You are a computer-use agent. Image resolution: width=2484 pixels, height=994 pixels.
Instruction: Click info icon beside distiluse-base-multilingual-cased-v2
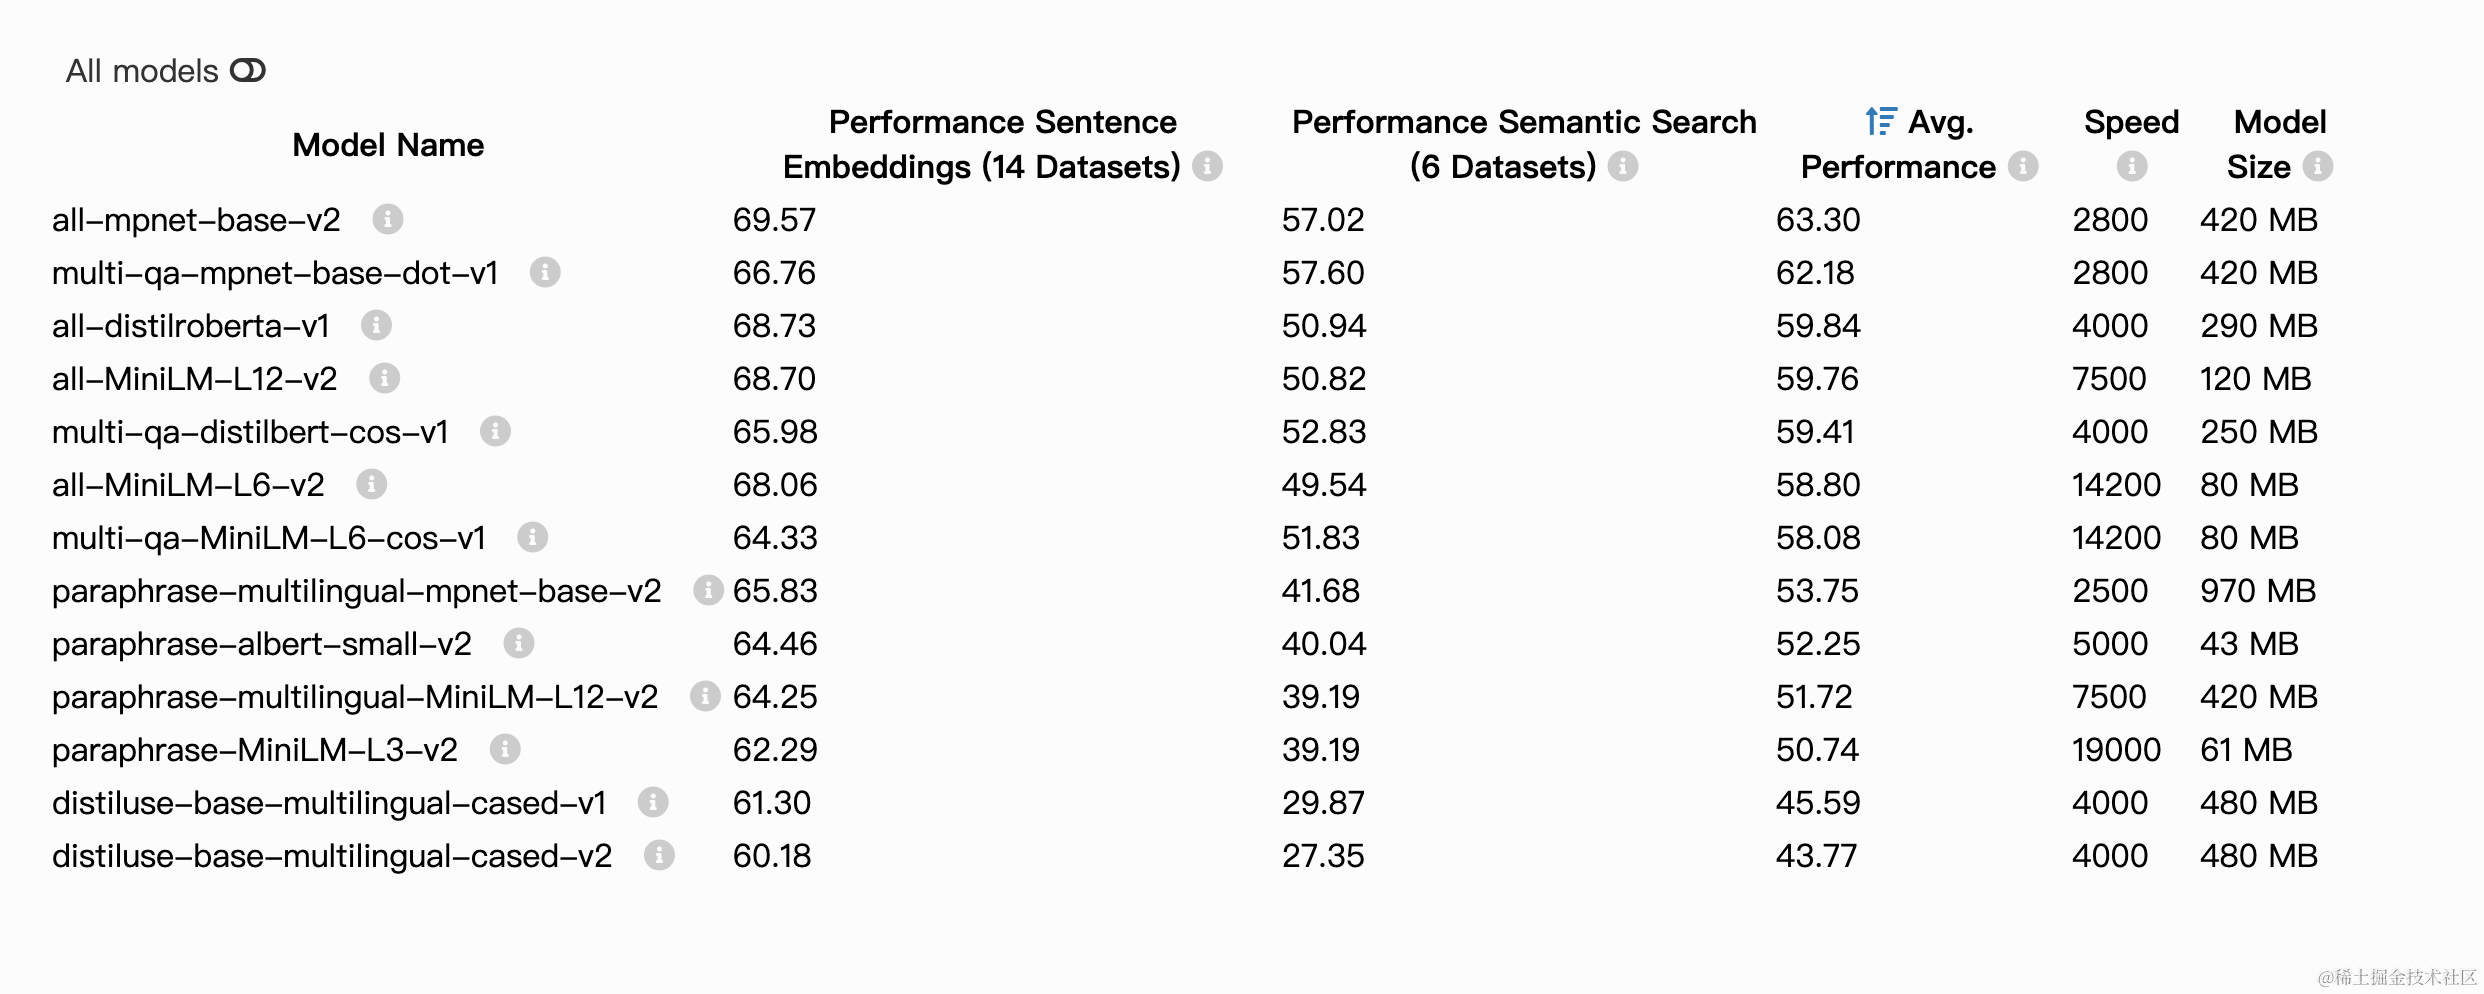(659, 855)
